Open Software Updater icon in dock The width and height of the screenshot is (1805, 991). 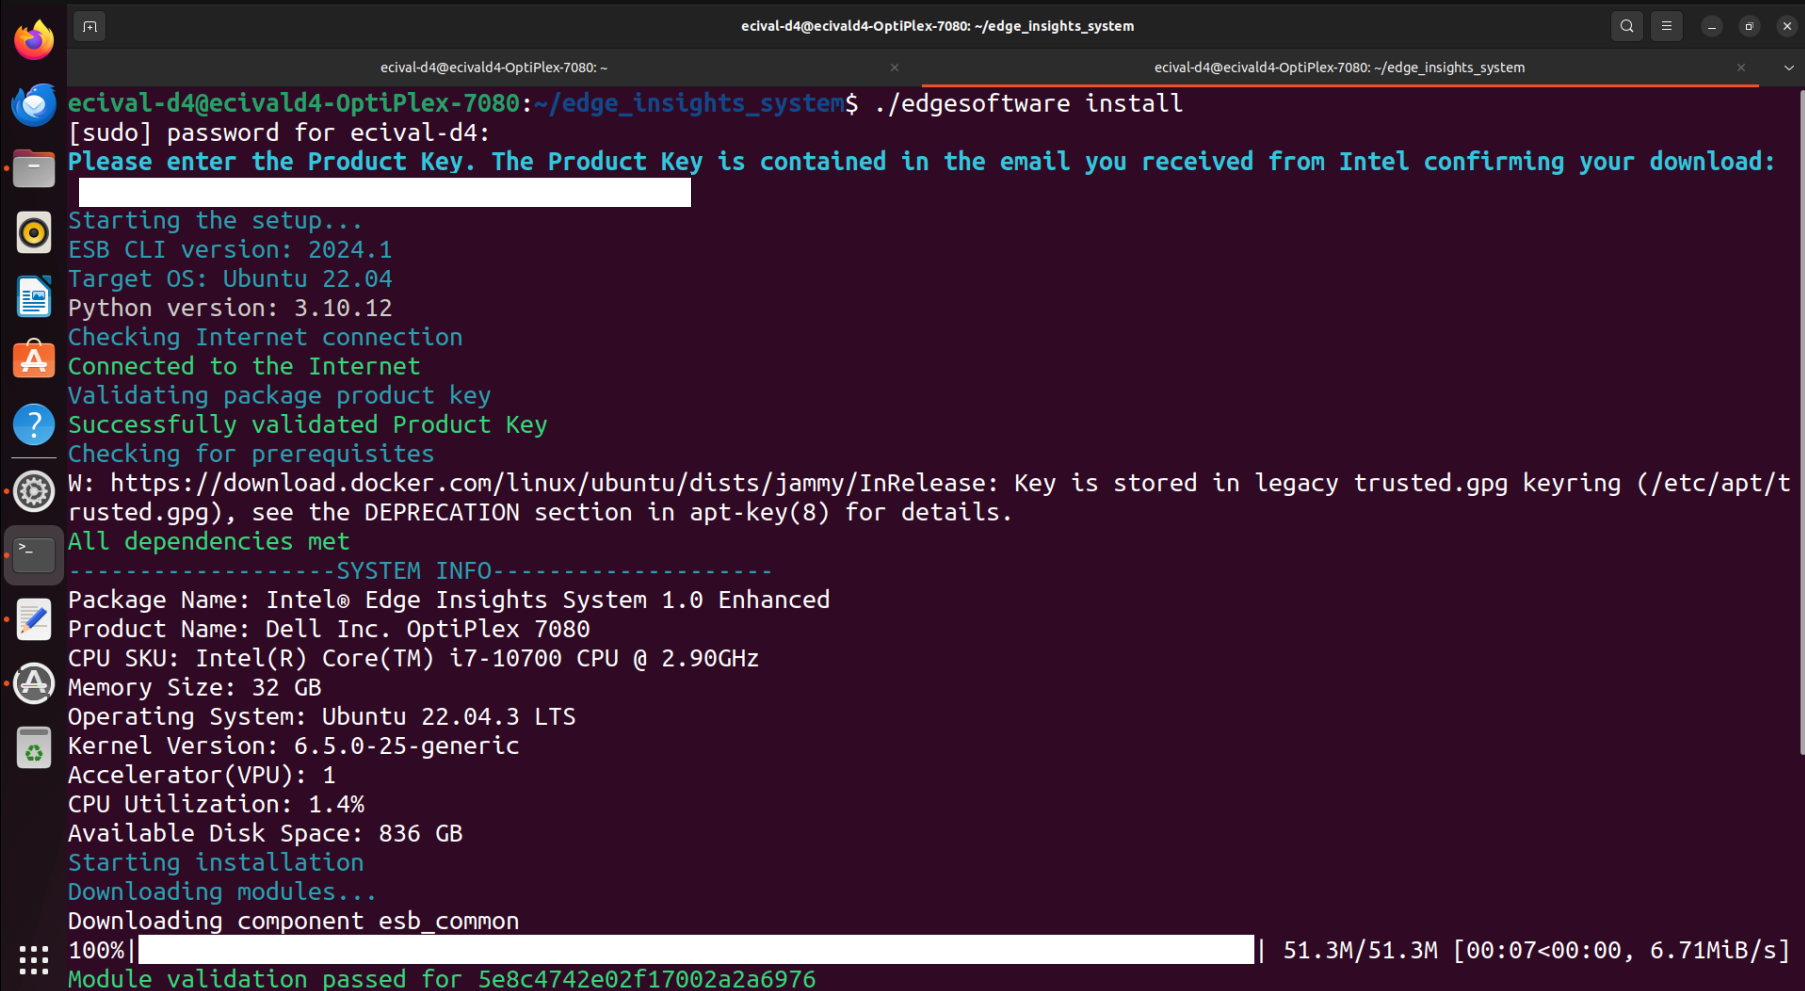point(34,684)
